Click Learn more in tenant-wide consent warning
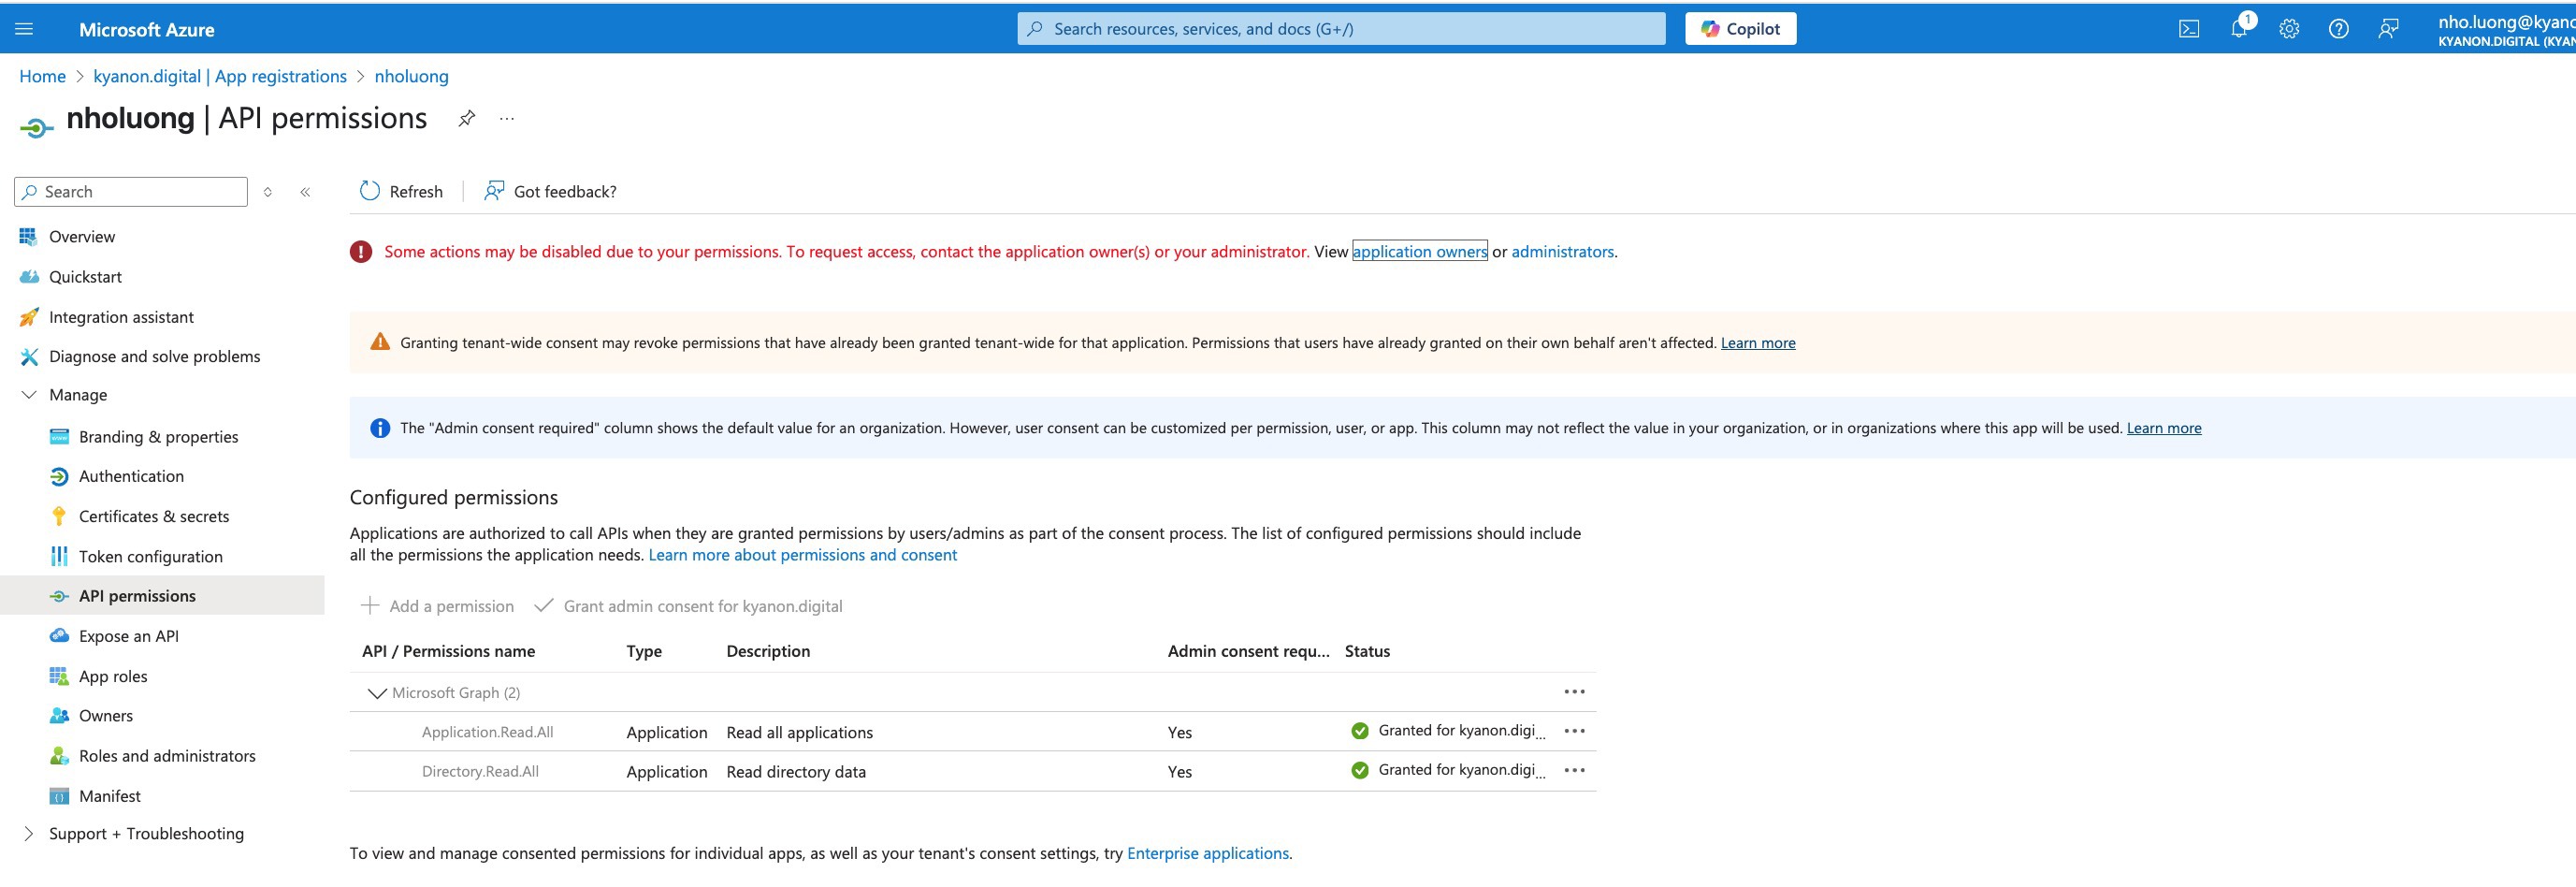The height and width of the screenshot is (887, 2576). point(1757,343)
